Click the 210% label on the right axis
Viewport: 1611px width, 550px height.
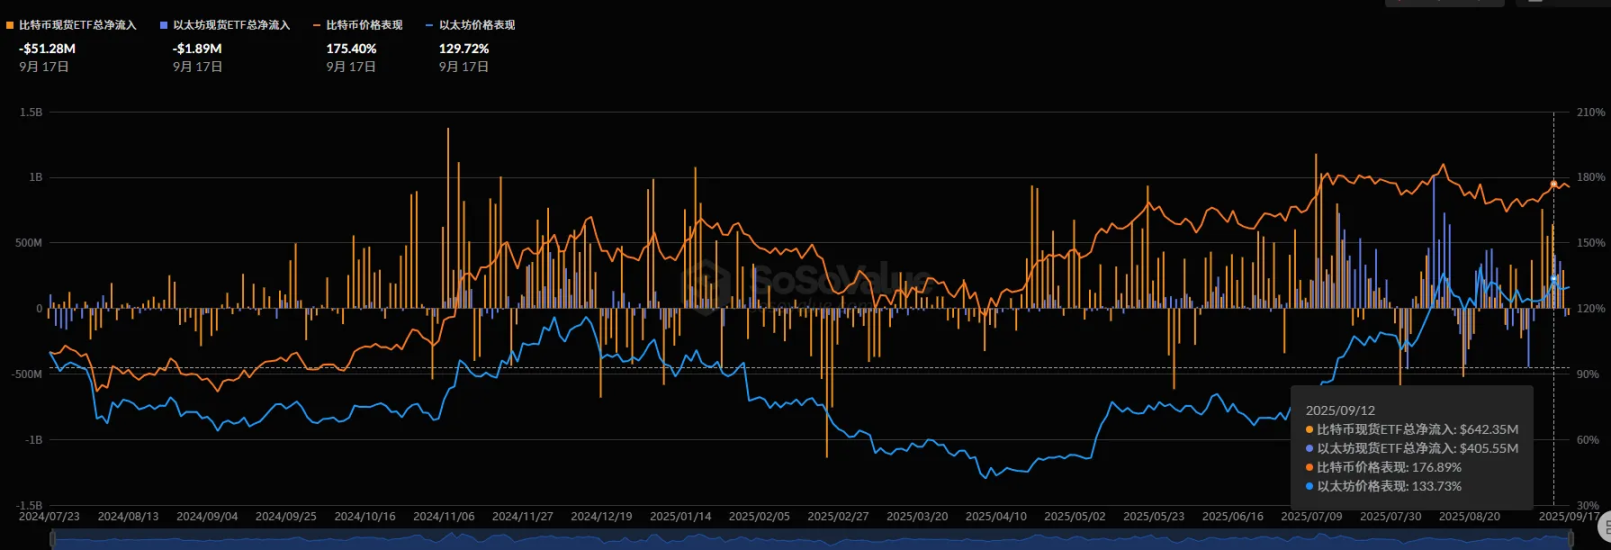click(x=1590, y=112)
